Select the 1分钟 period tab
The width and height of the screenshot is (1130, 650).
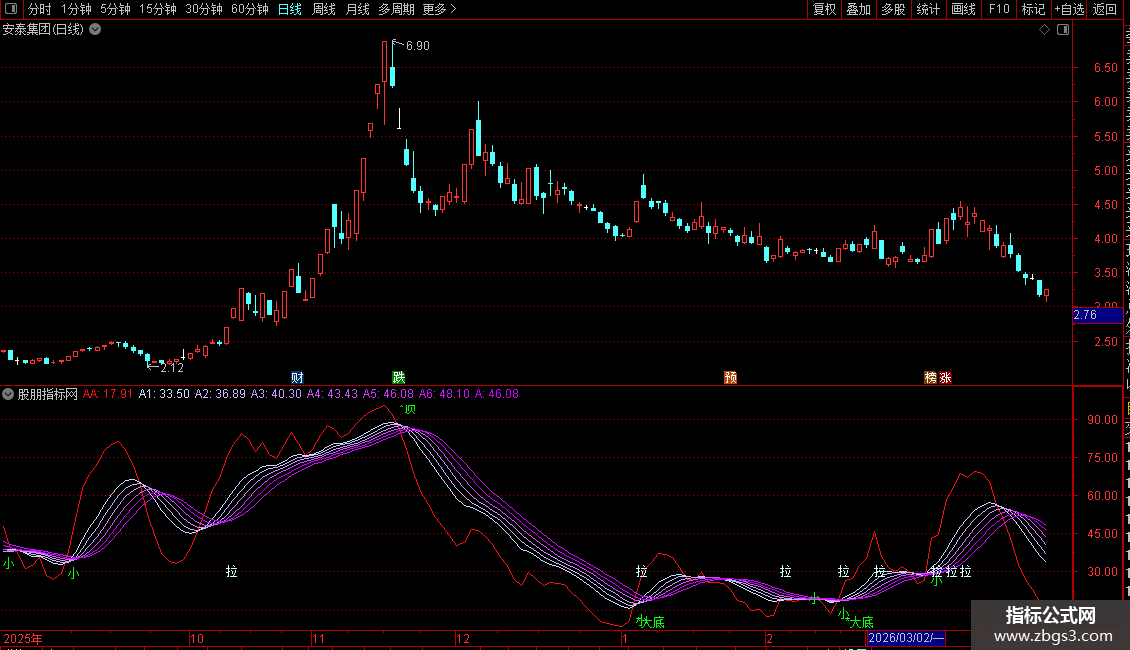[x=76, y=9]
